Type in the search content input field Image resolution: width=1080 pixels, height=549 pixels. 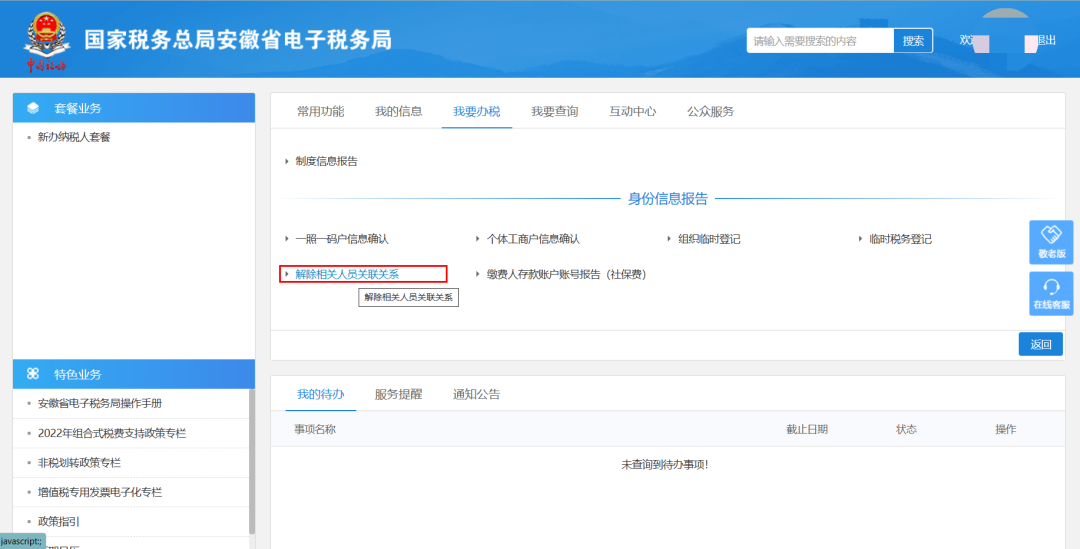coord(820,41)
